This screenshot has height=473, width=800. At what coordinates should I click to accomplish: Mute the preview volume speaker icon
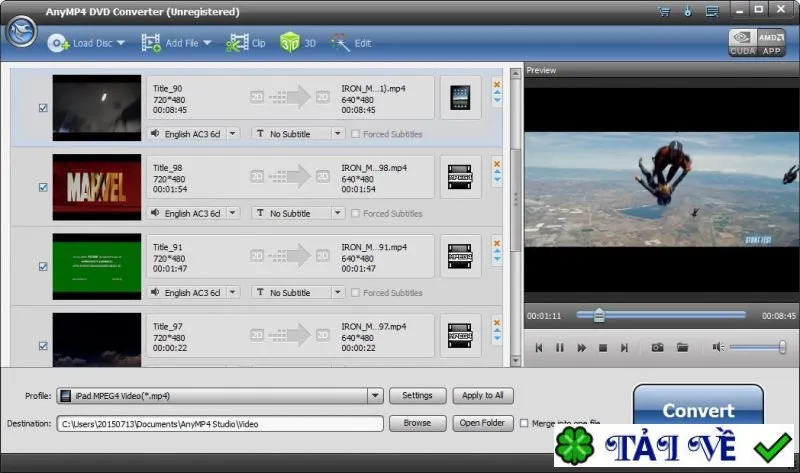718,347
